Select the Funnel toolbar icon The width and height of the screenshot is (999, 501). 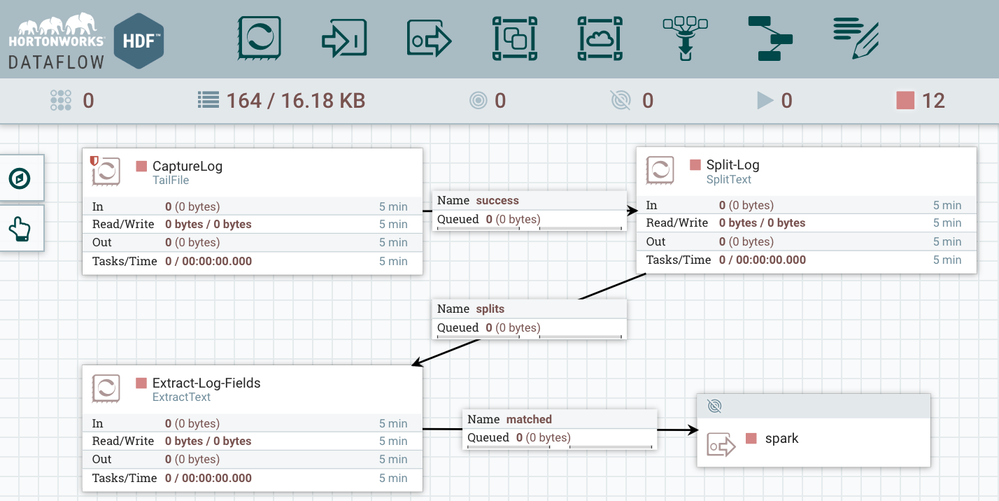pos(685,38)
